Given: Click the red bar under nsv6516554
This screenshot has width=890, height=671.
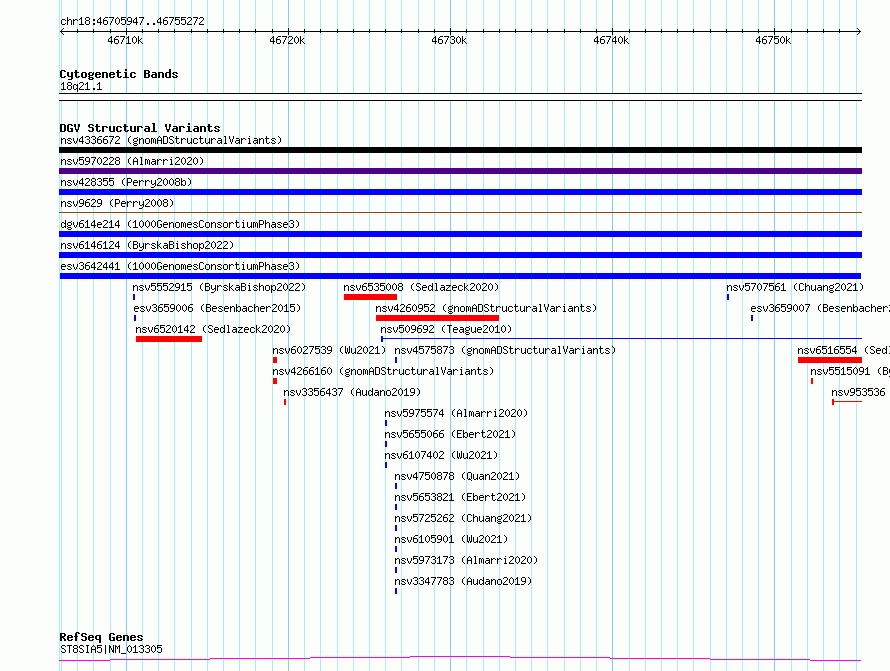Looking at the screenshot, I should tap(830, 360).
